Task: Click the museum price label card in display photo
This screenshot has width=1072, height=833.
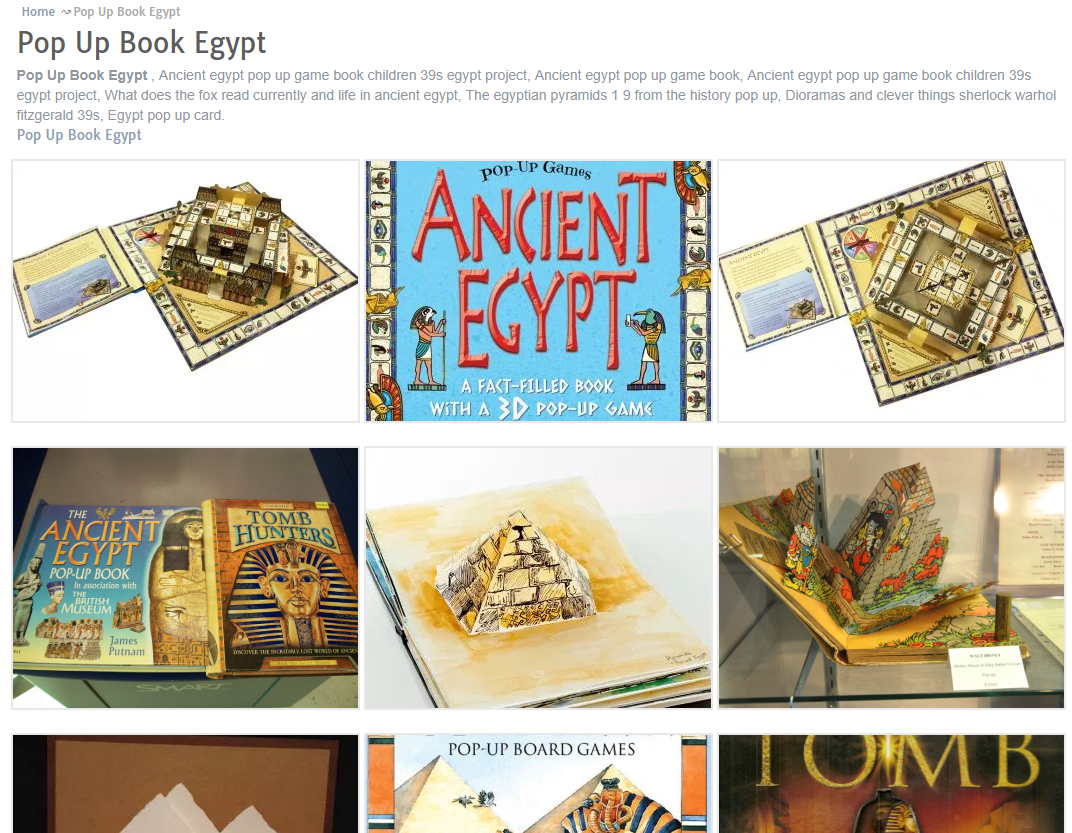Action: coord(988,667)
